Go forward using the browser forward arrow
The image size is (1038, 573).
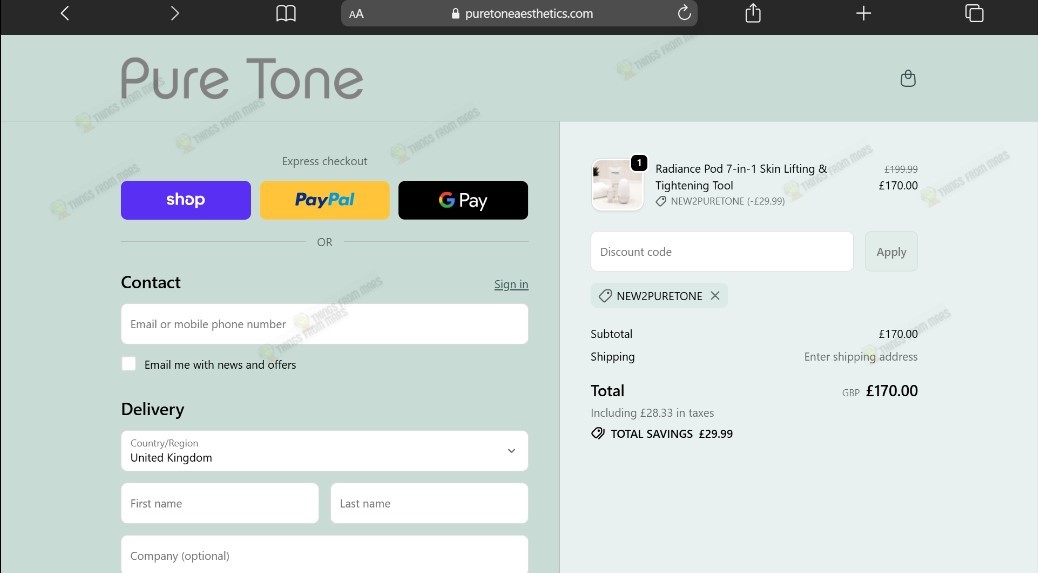174,13
